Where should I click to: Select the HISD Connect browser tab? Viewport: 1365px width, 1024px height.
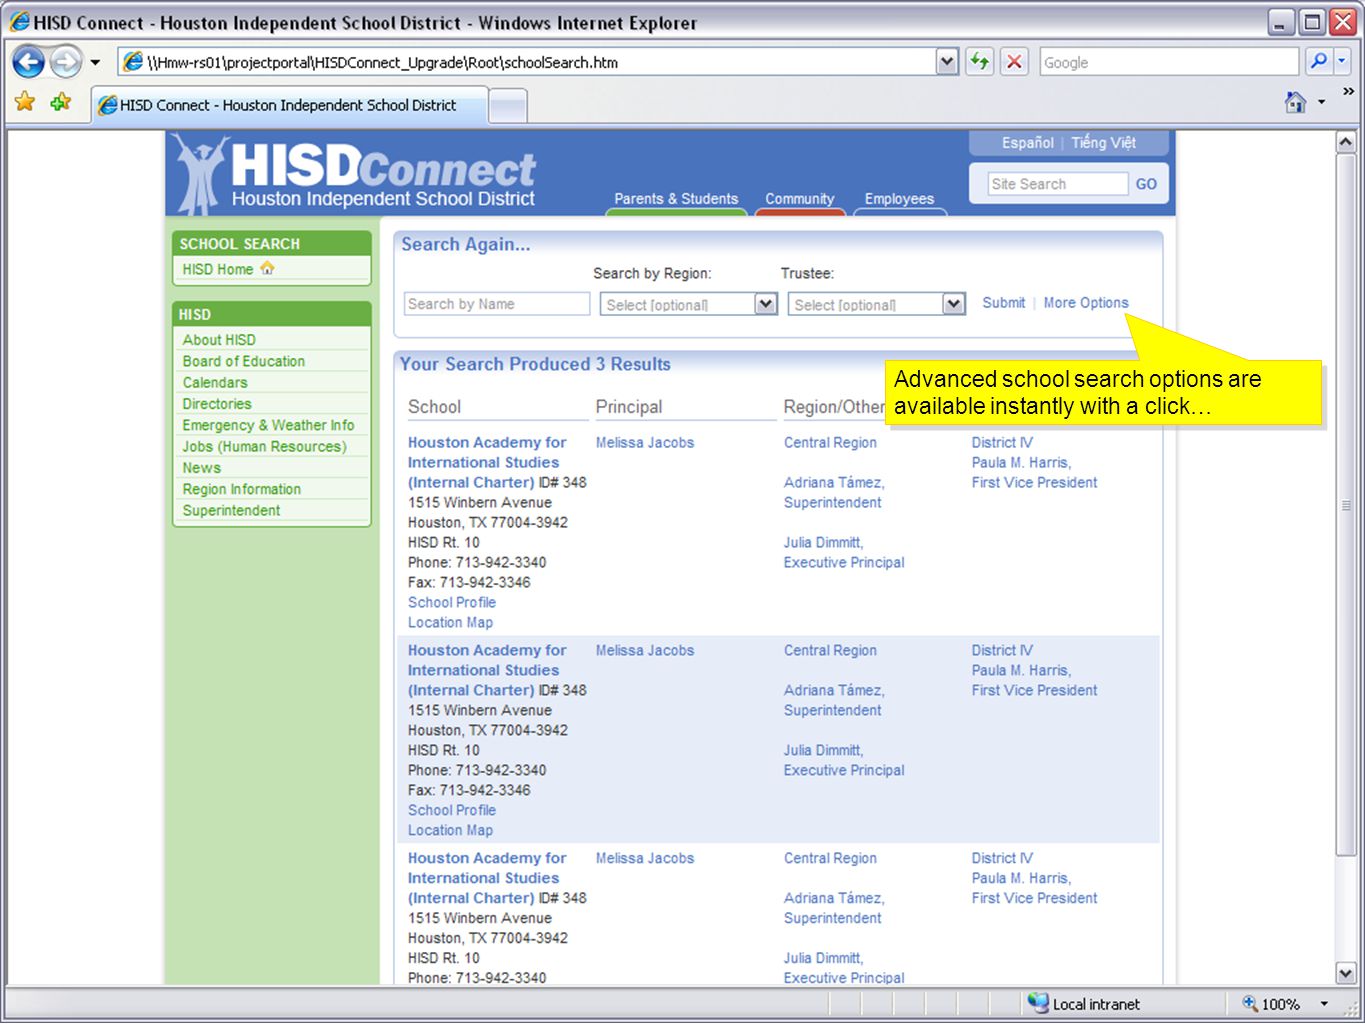(289, 105)
